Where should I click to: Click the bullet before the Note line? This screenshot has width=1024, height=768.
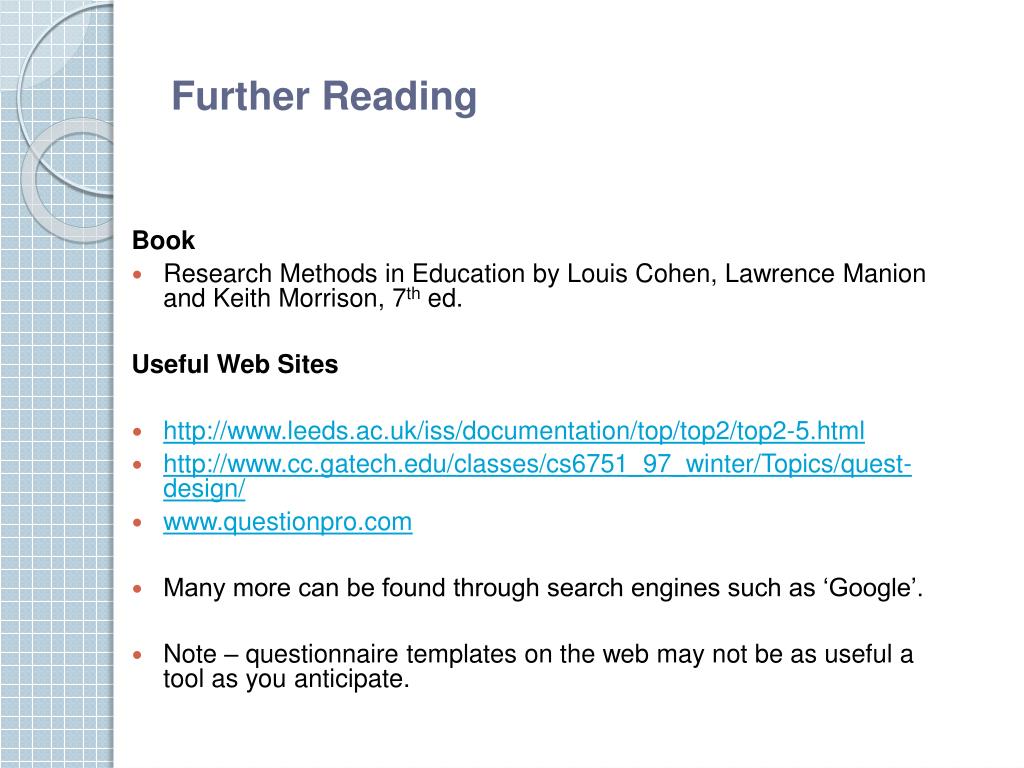(137, 654)
